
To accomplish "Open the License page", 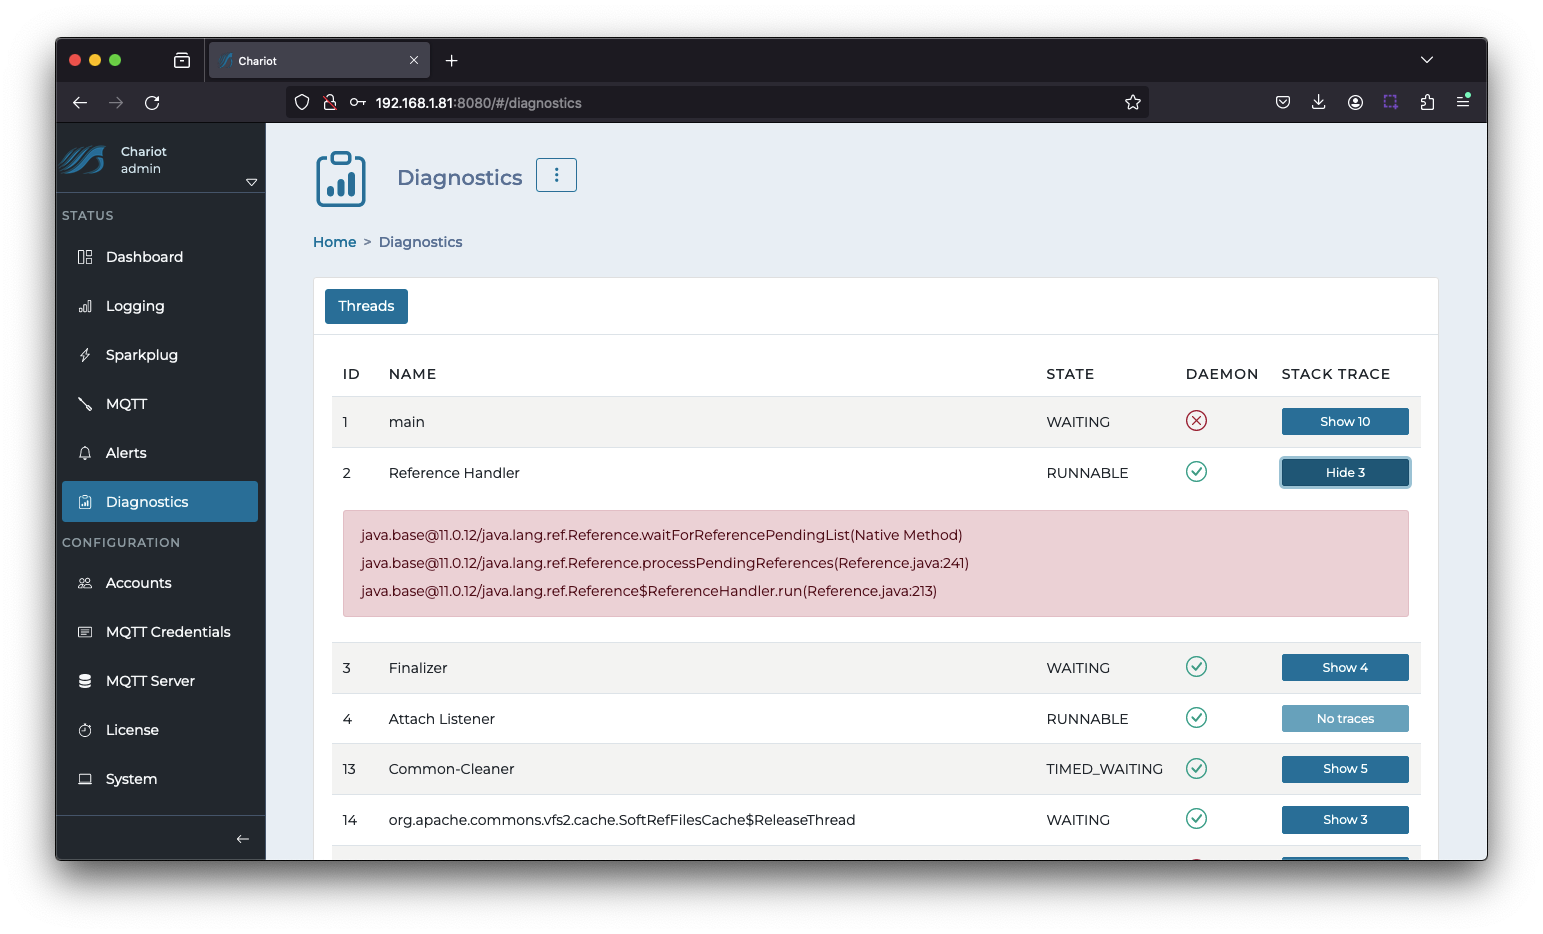I will pyautogui.click(x=160, y=730).
